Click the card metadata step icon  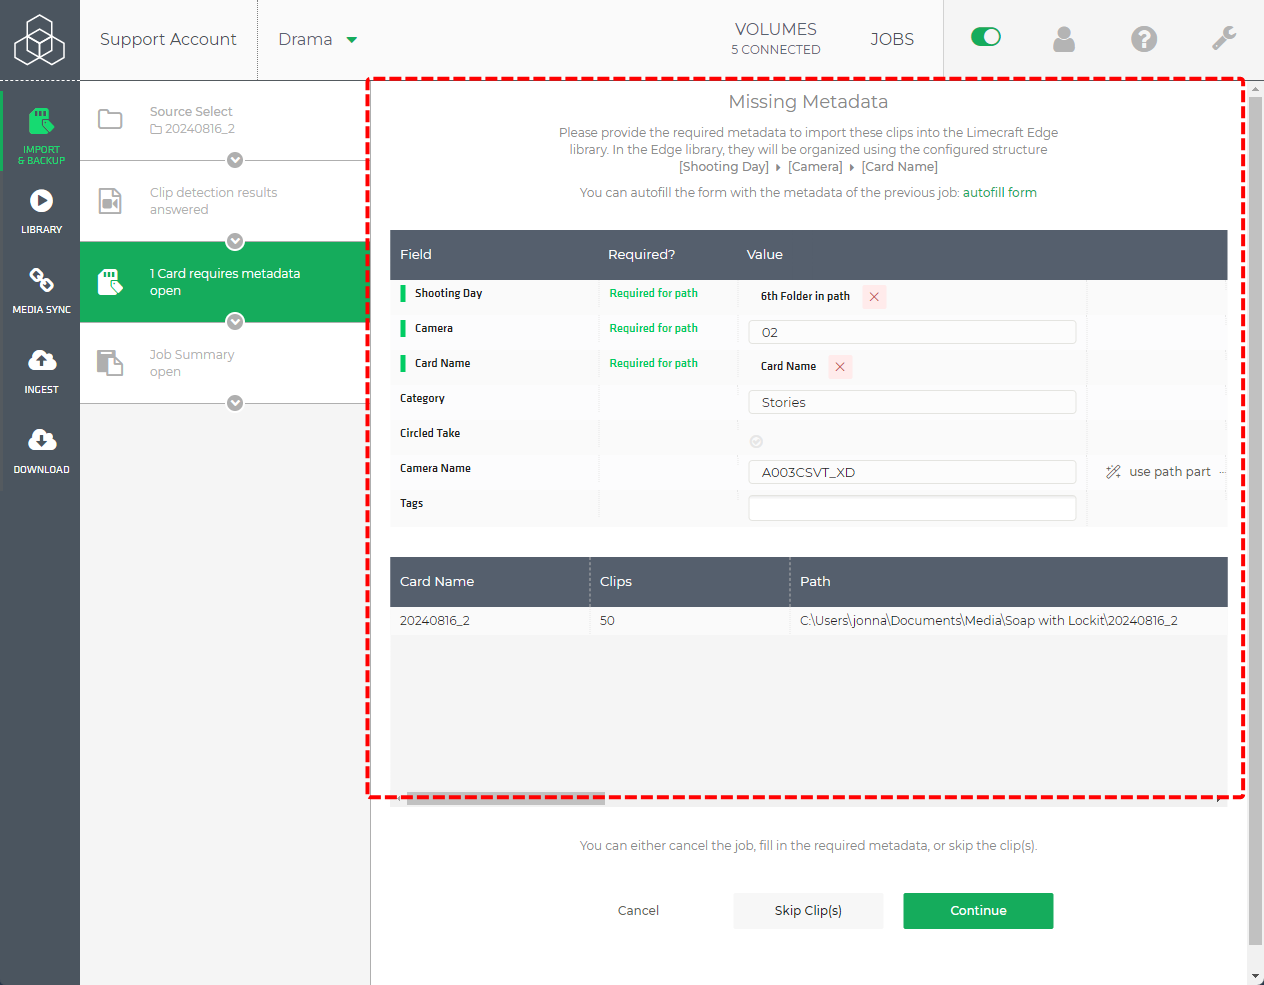(110, 282)
